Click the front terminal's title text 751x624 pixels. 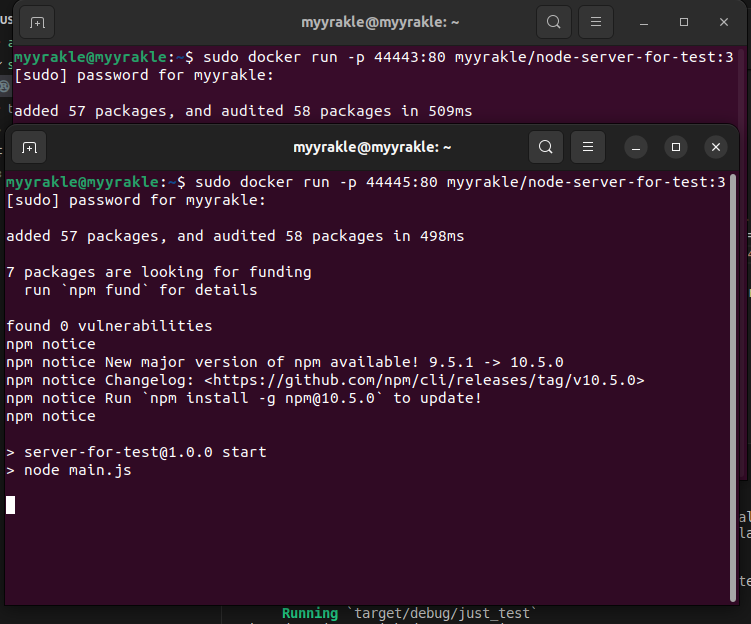(372, 147)
